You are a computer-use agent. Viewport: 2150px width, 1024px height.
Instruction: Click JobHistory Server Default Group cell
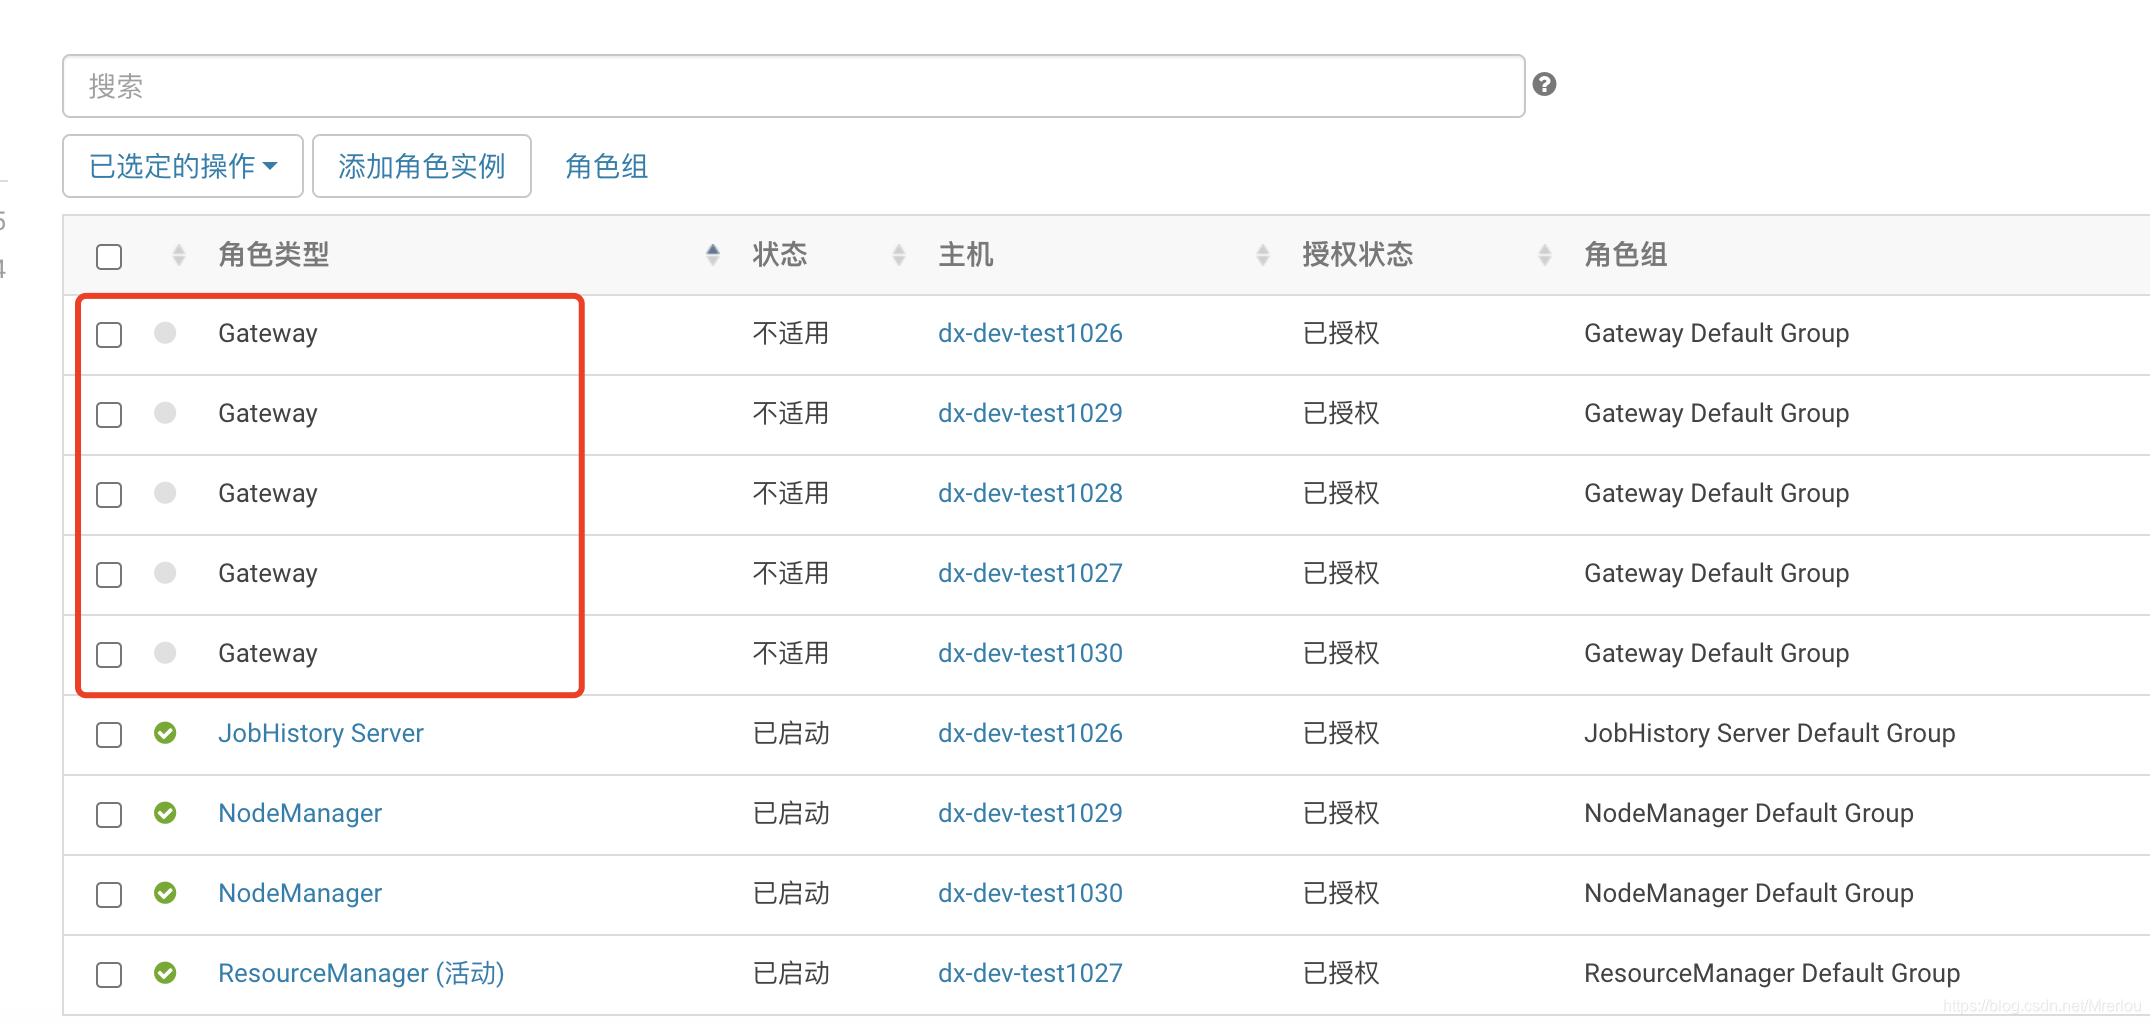coord(1770,733)
